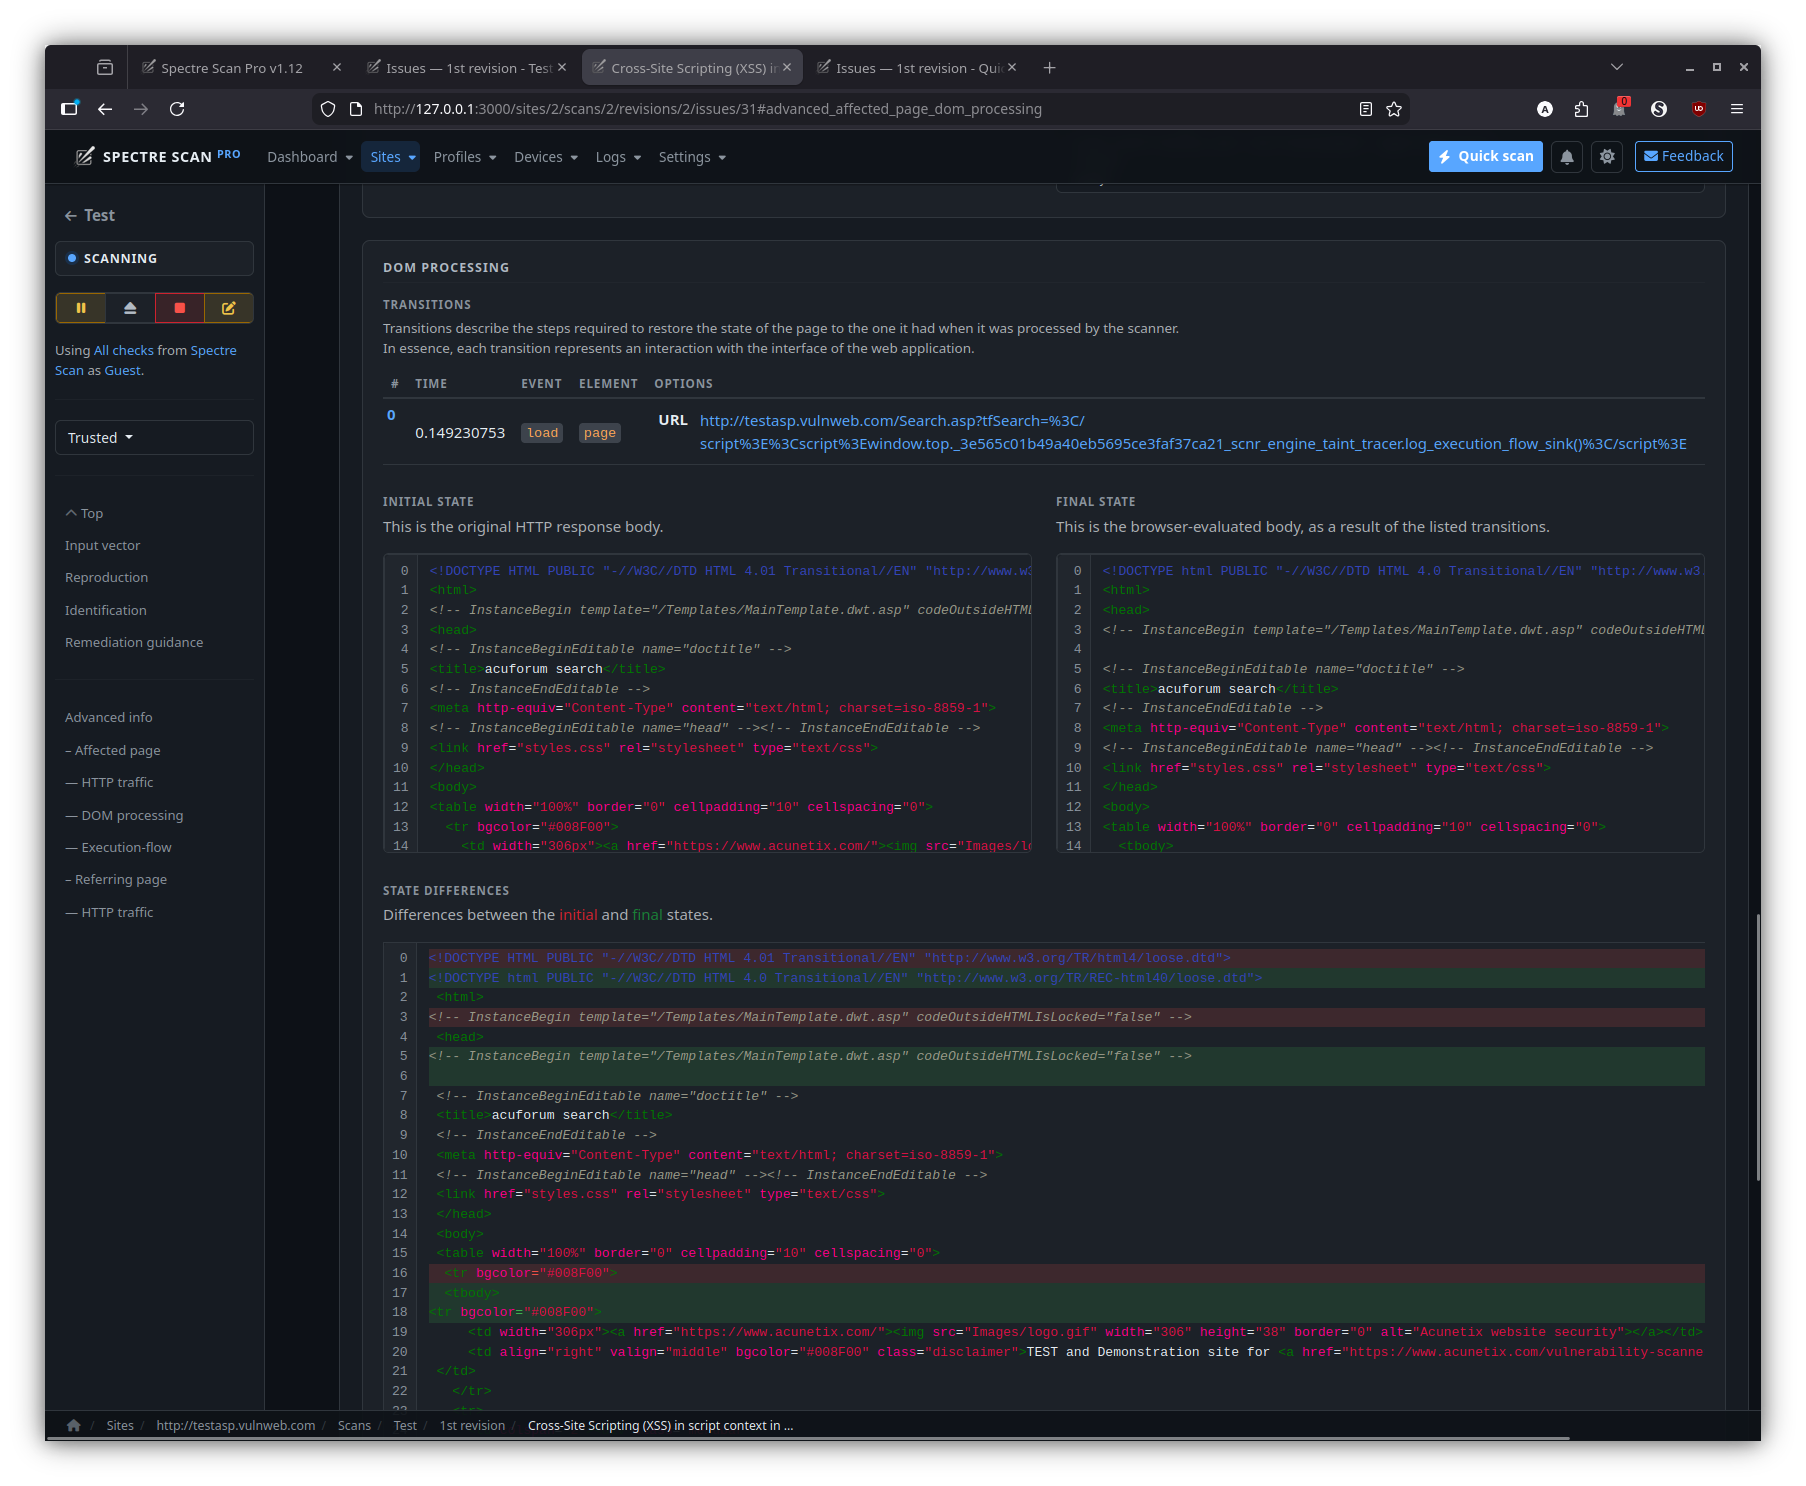The height and width of the screenshot is (1486, 1806).
Task: Open the list all tabs chevron
Action: pyautogui.click(x=1617, y=68)
